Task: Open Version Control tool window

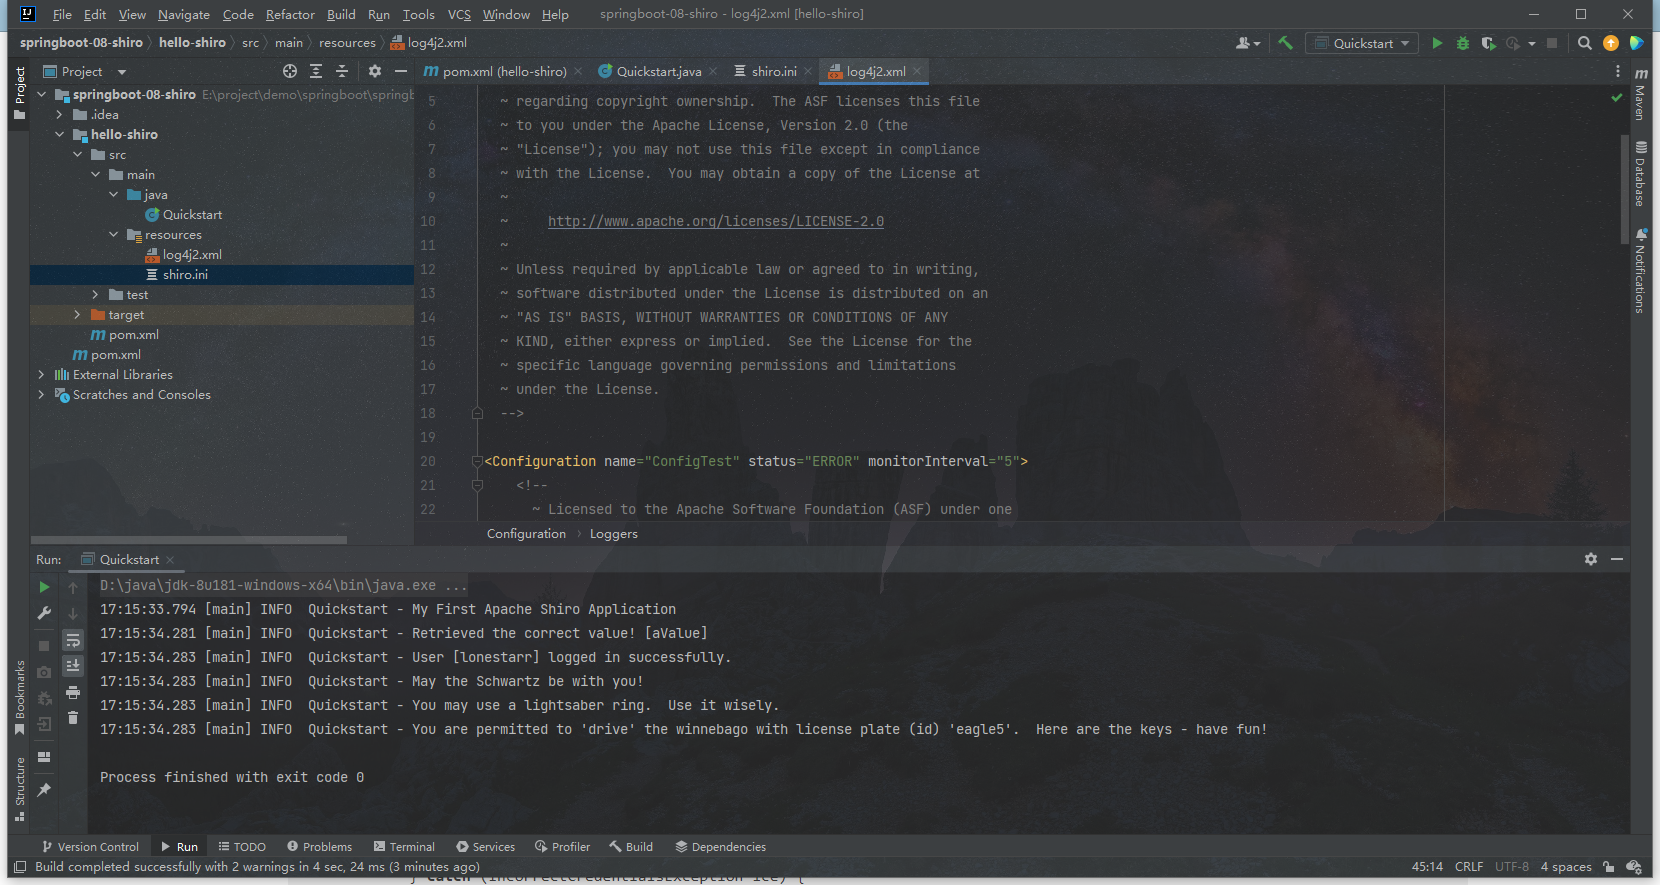Action: tap(90, 847)
